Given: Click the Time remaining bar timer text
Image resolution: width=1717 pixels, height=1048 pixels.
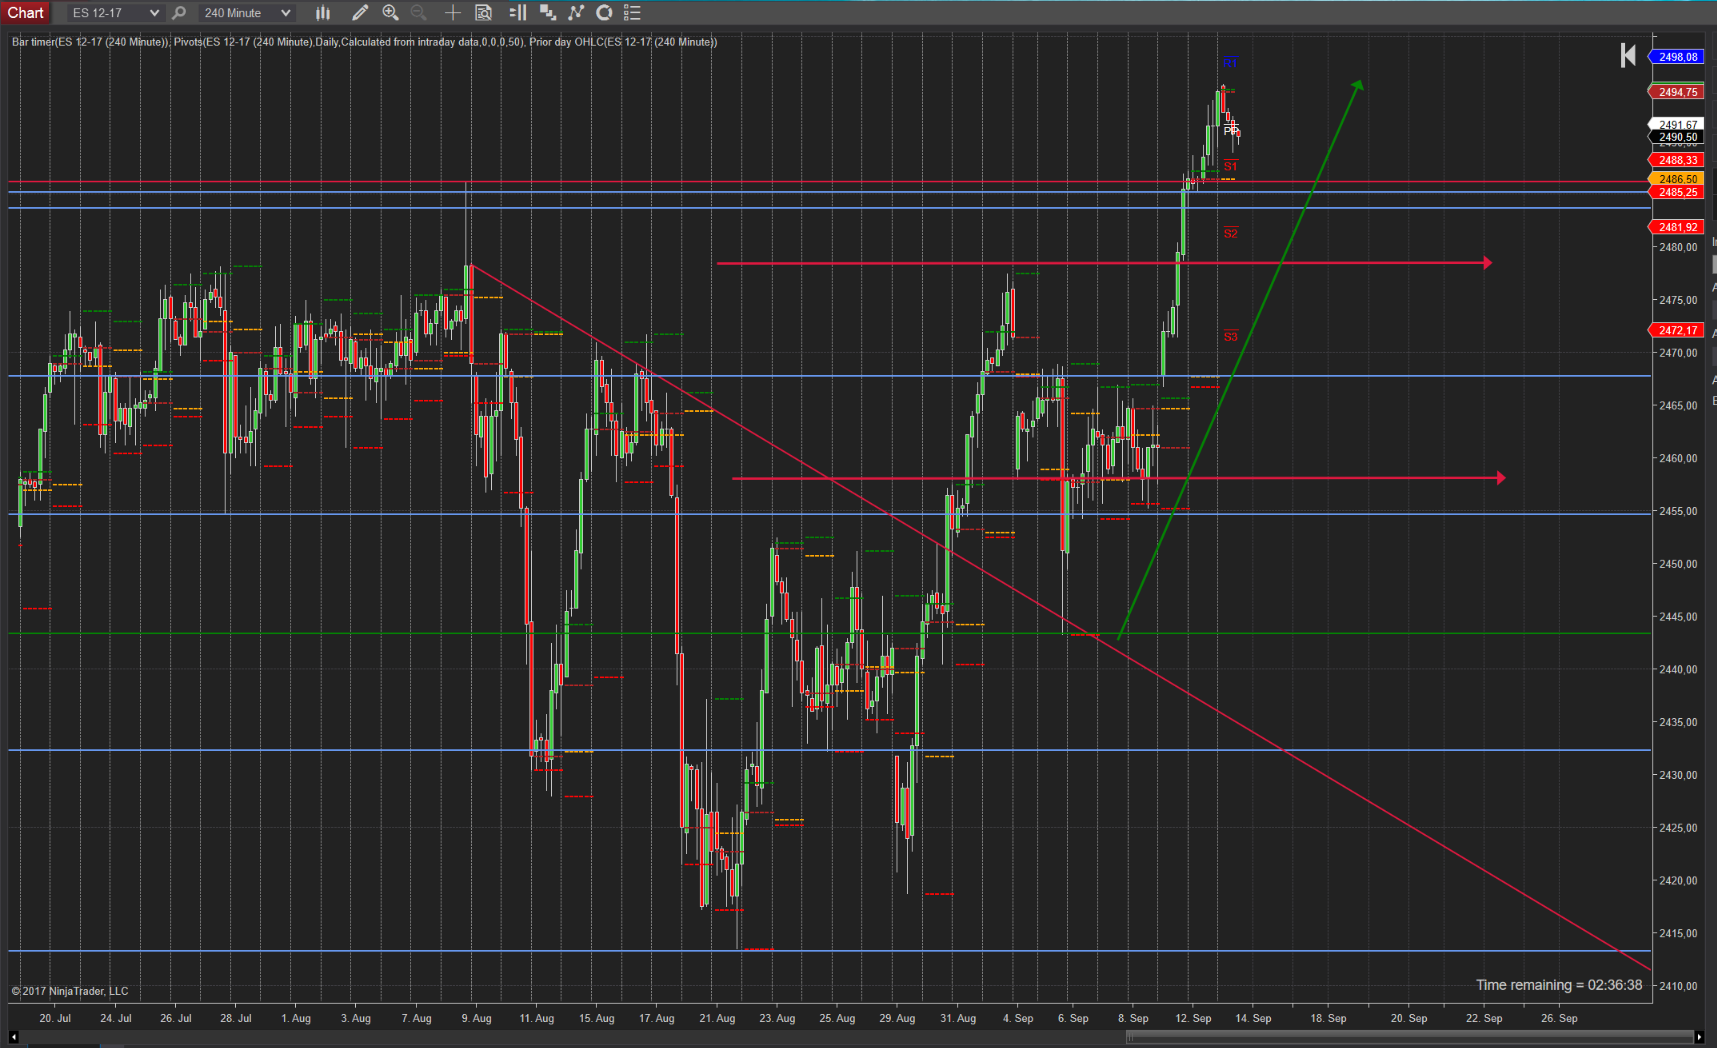Looking at the screenshot, I should (x=1559, y=985).
